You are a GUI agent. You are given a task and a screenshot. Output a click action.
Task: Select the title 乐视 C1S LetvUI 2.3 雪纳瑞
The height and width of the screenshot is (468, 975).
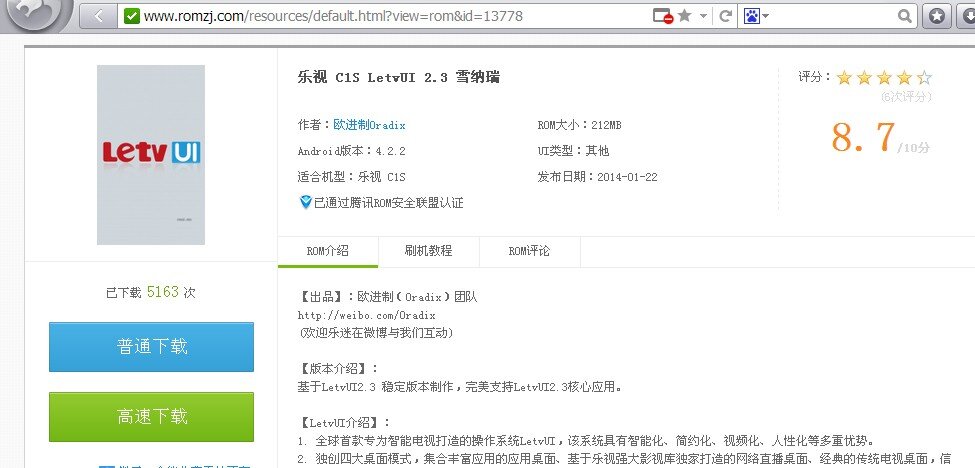tap(399, 78)
